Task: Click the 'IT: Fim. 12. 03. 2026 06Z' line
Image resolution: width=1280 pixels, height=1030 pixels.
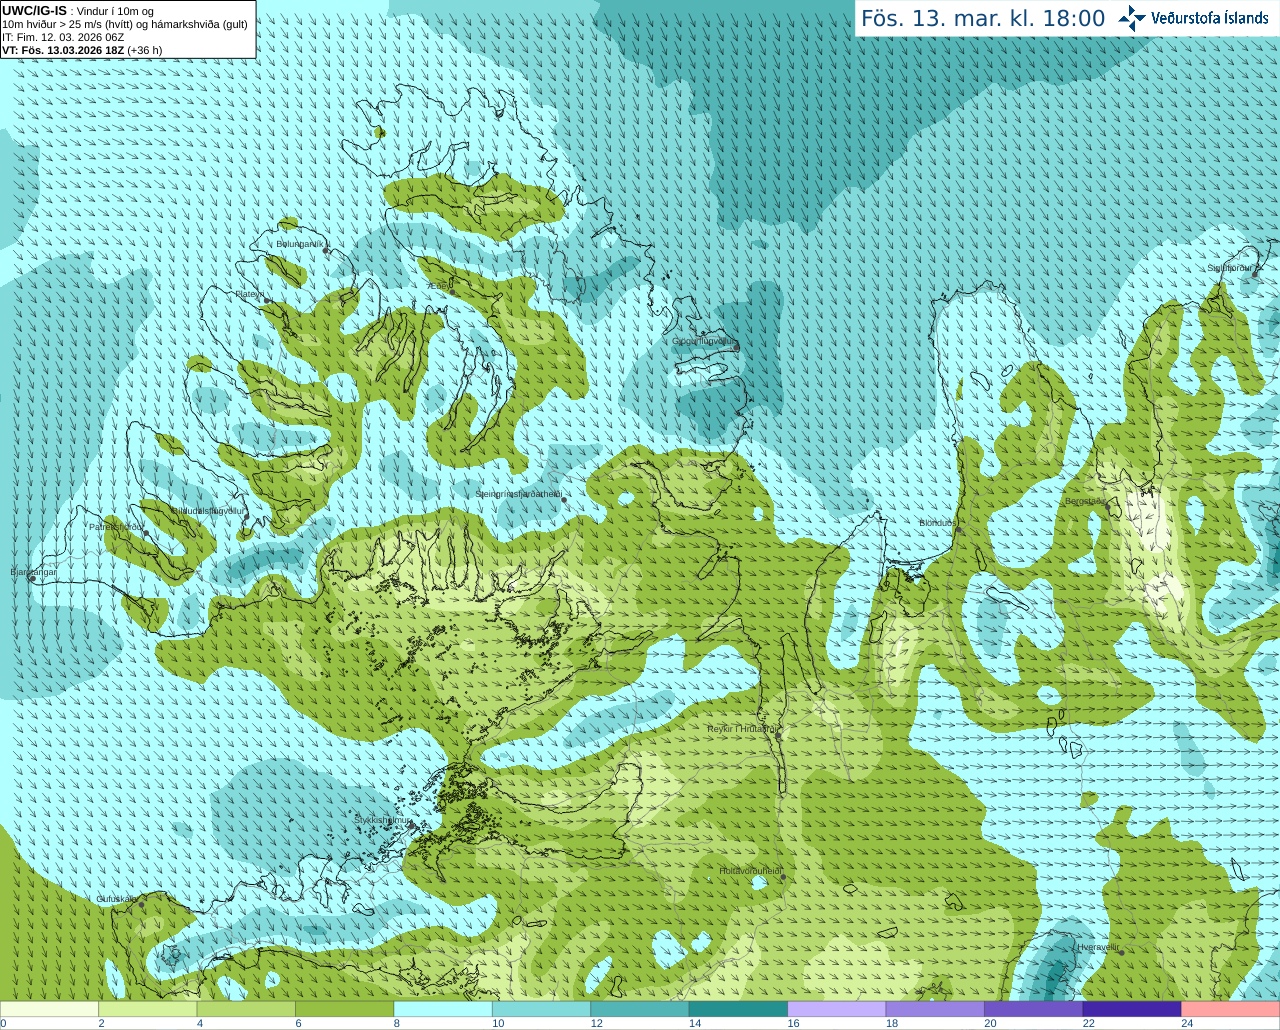Action: click(63, 37)
